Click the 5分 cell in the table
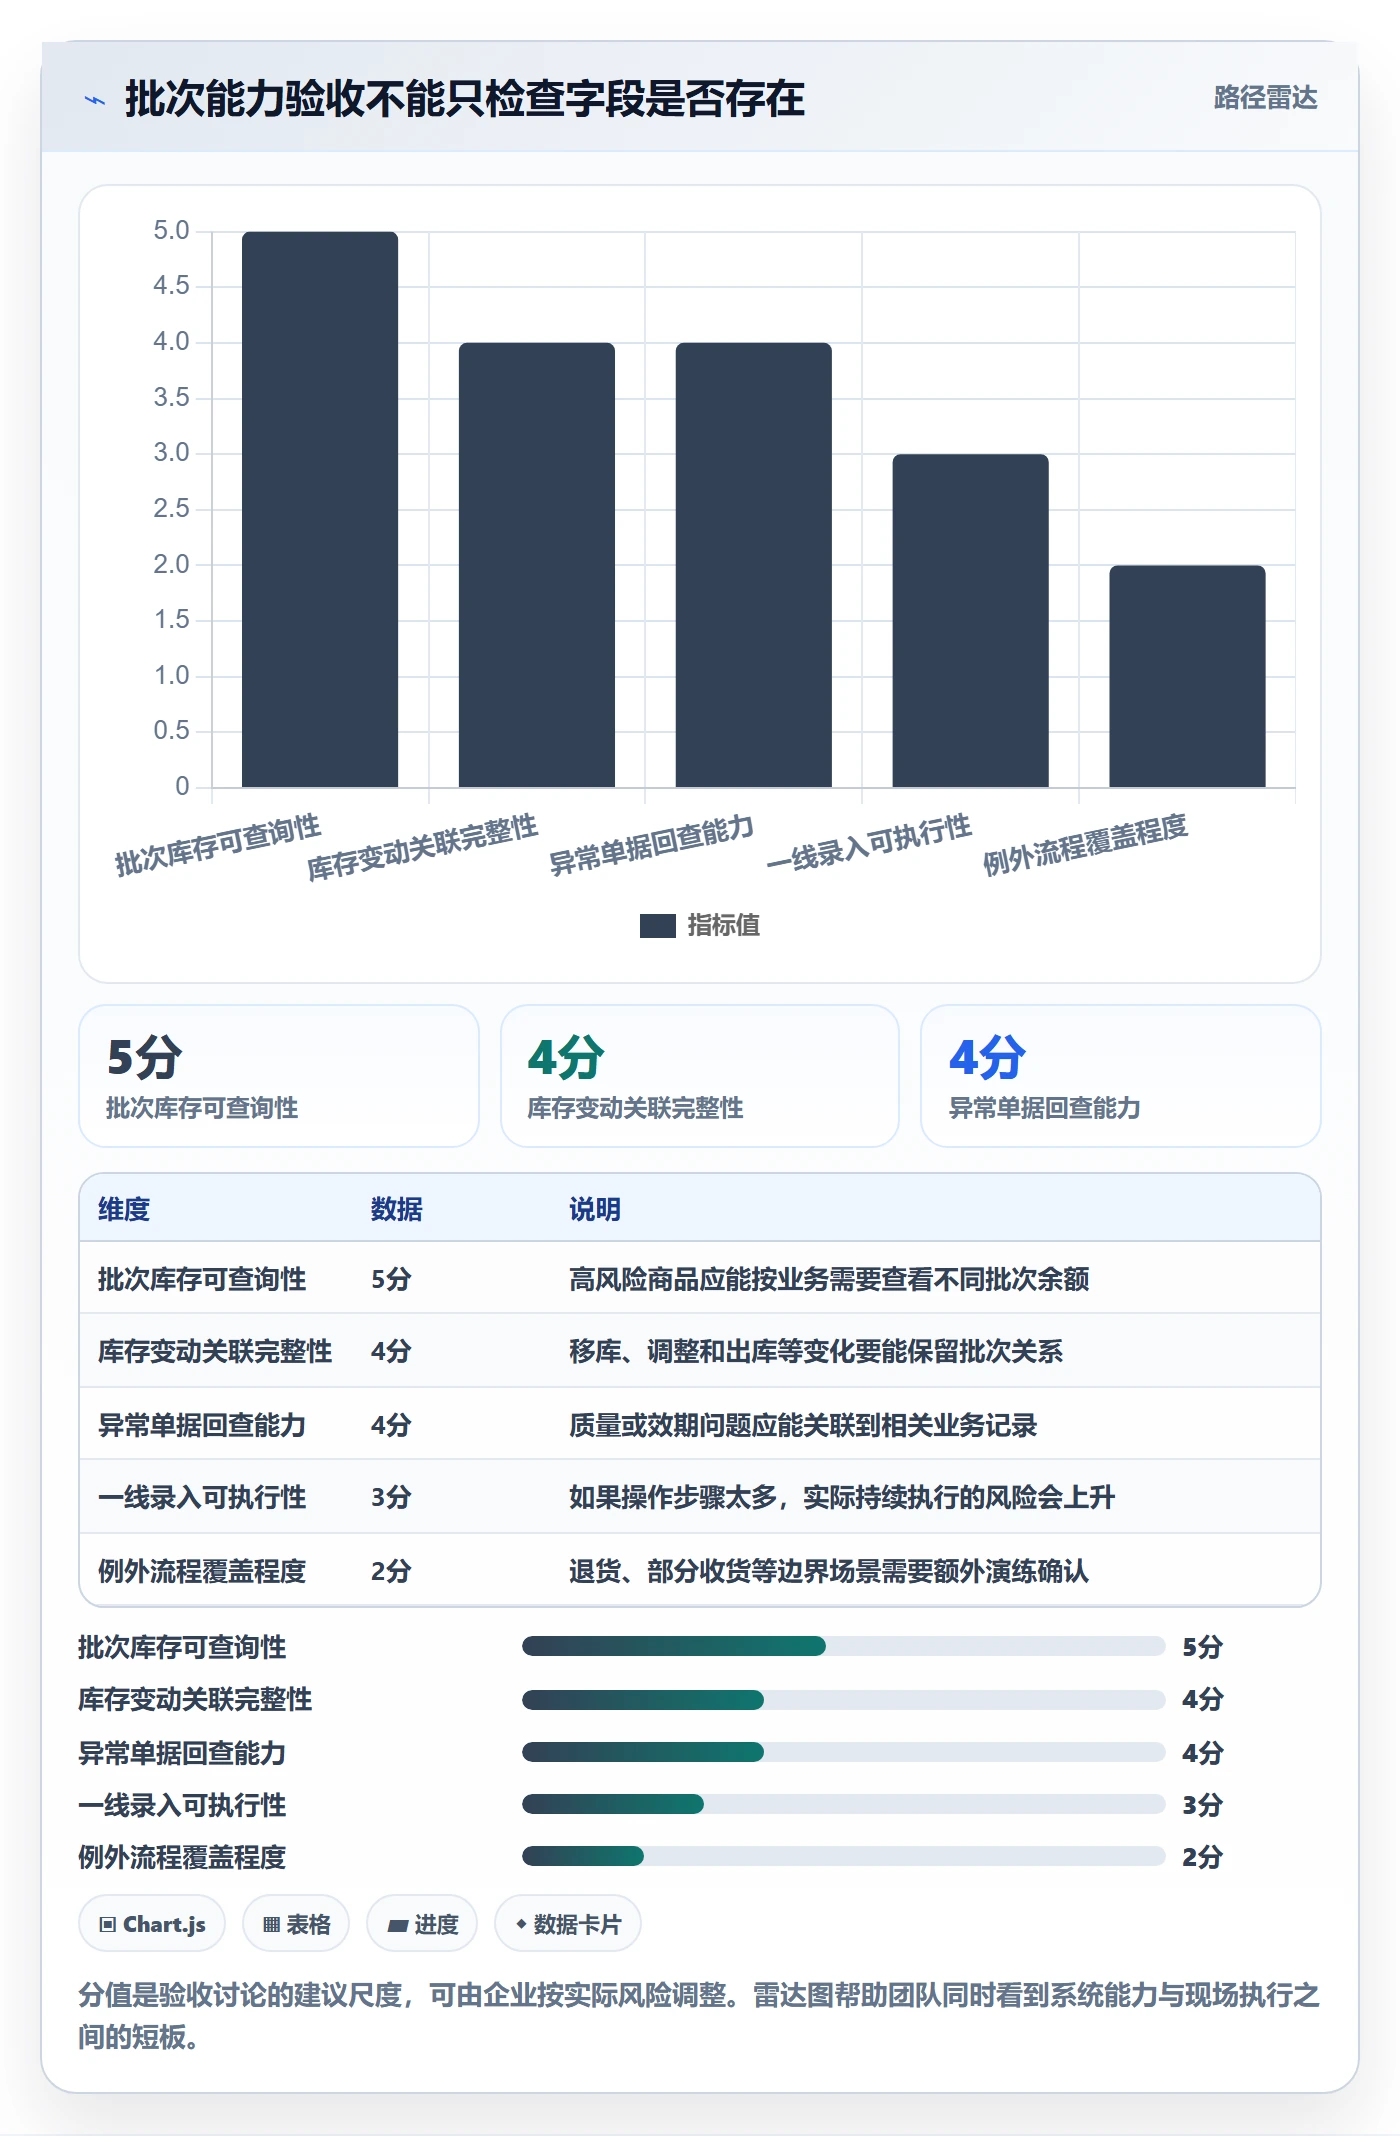The image size is (1400, 2136). (391, 1279)
